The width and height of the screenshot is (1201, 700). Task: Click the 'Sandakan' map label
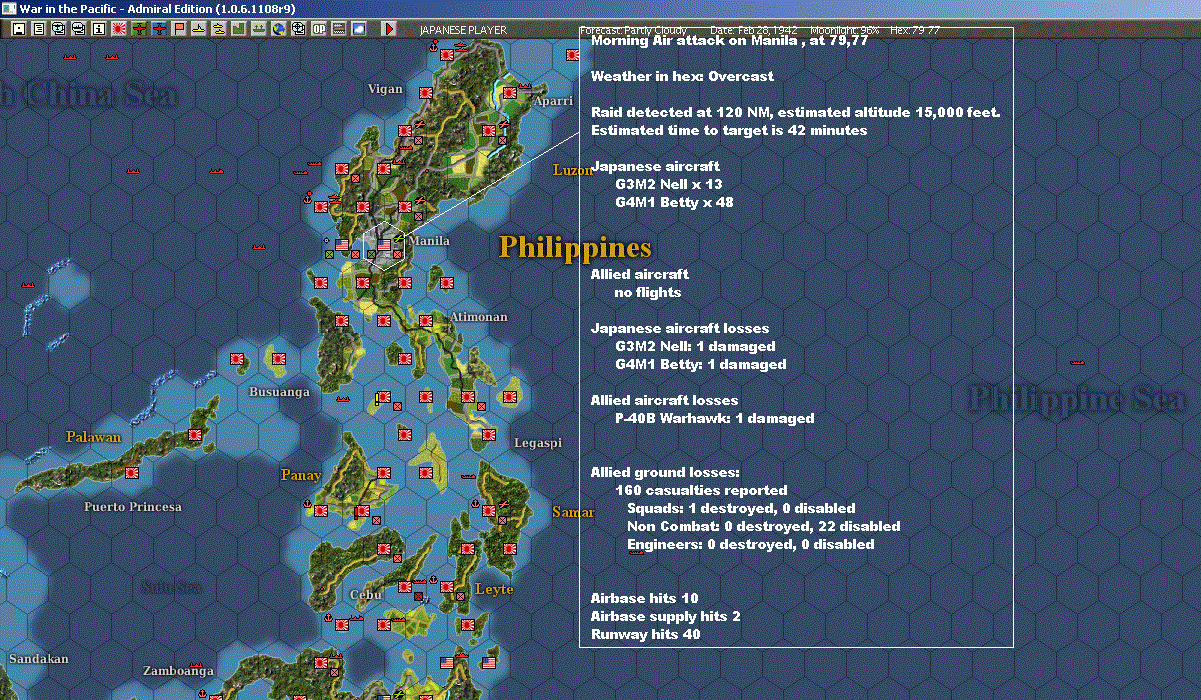38,659
